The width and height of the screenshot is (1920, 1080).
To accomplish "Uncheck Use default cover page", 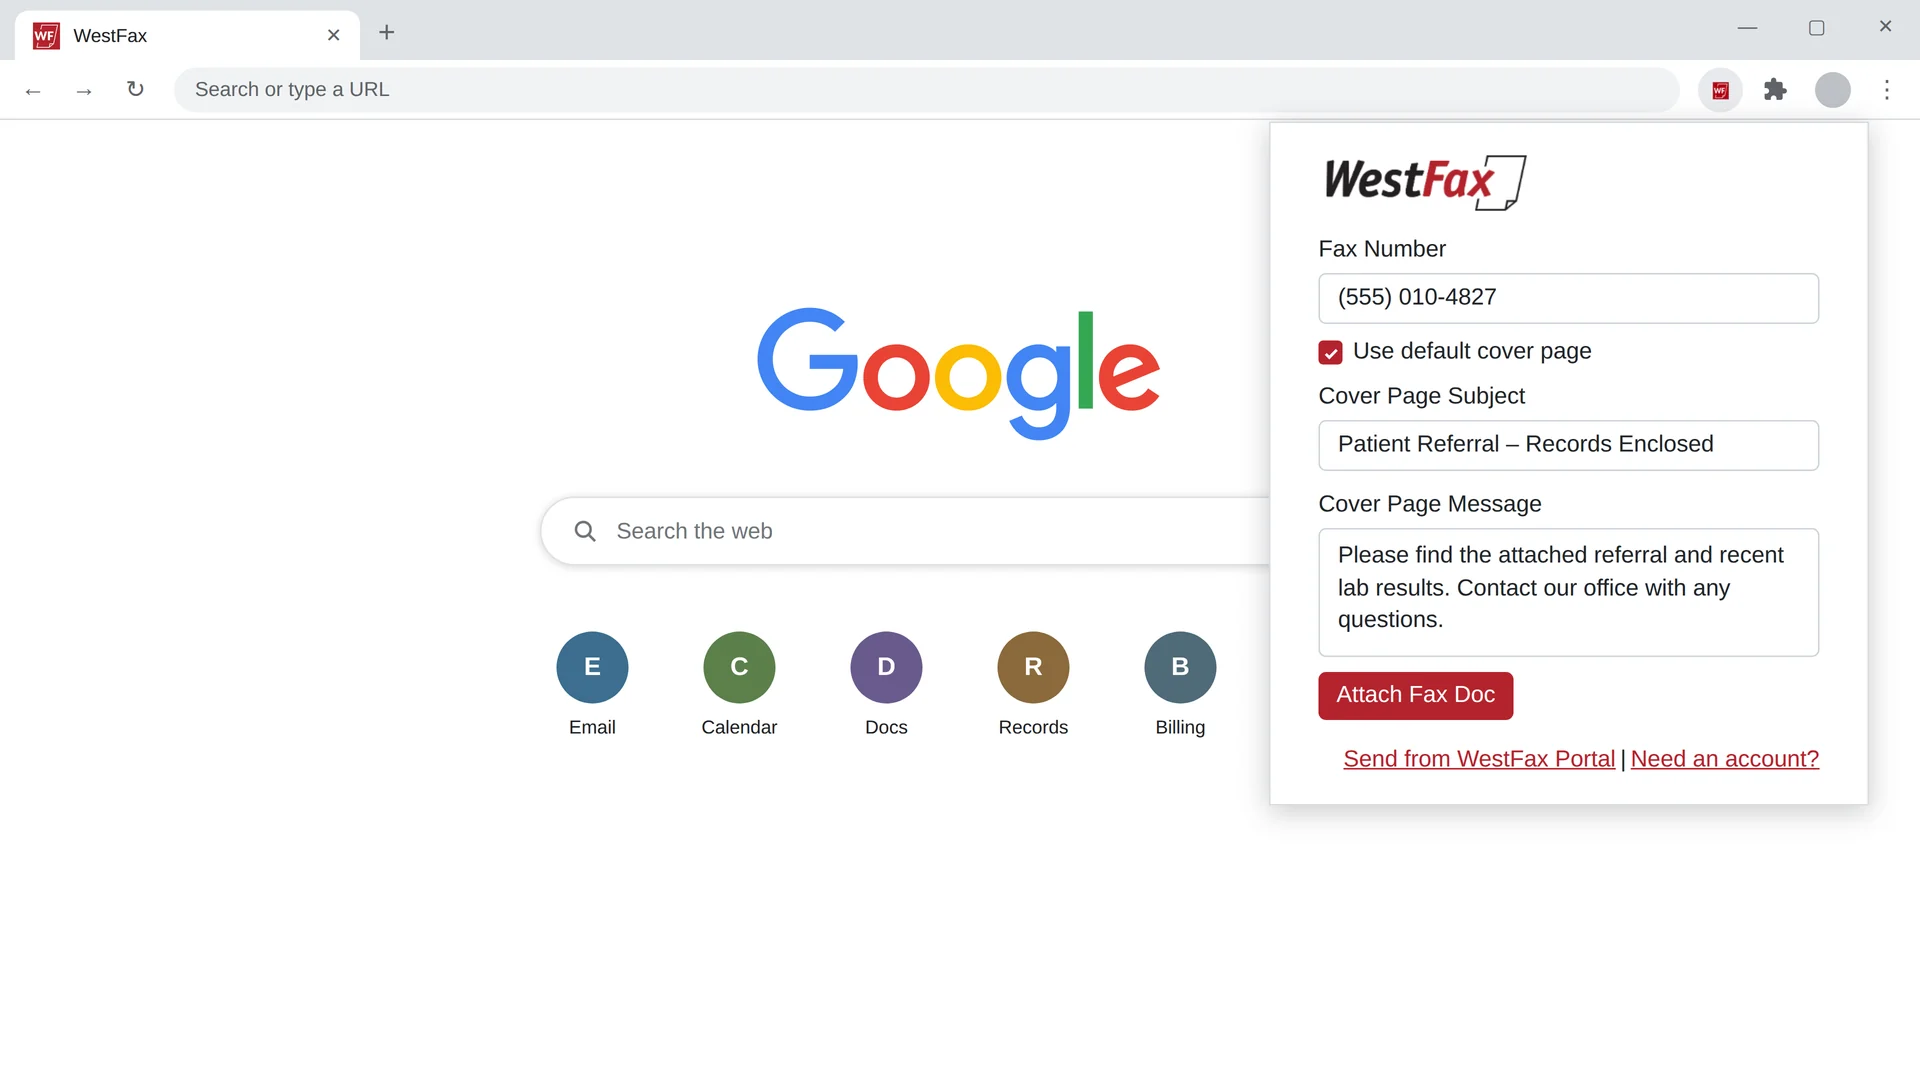I will coord(1330,352).
